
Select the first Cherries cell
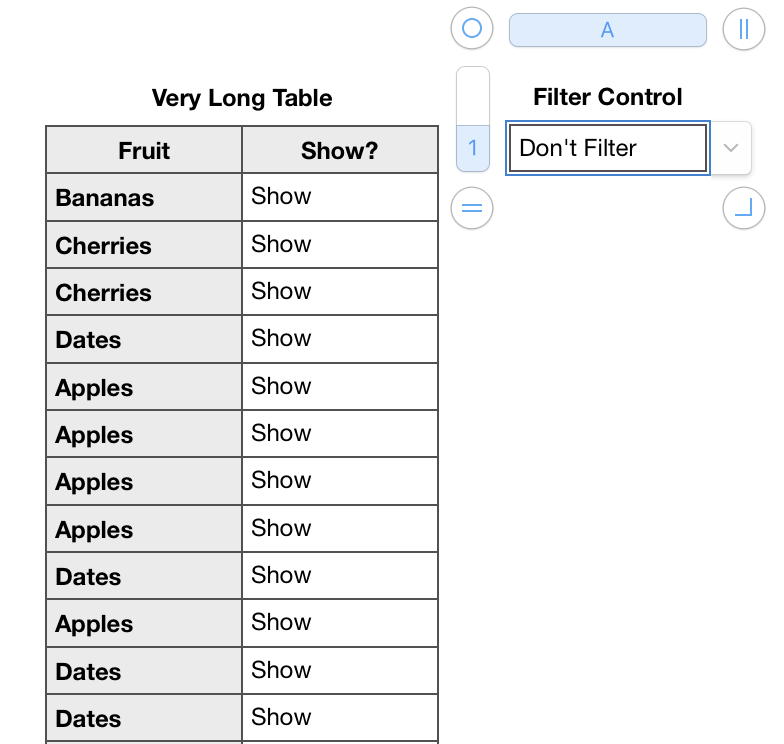click(x=144, y=245)
